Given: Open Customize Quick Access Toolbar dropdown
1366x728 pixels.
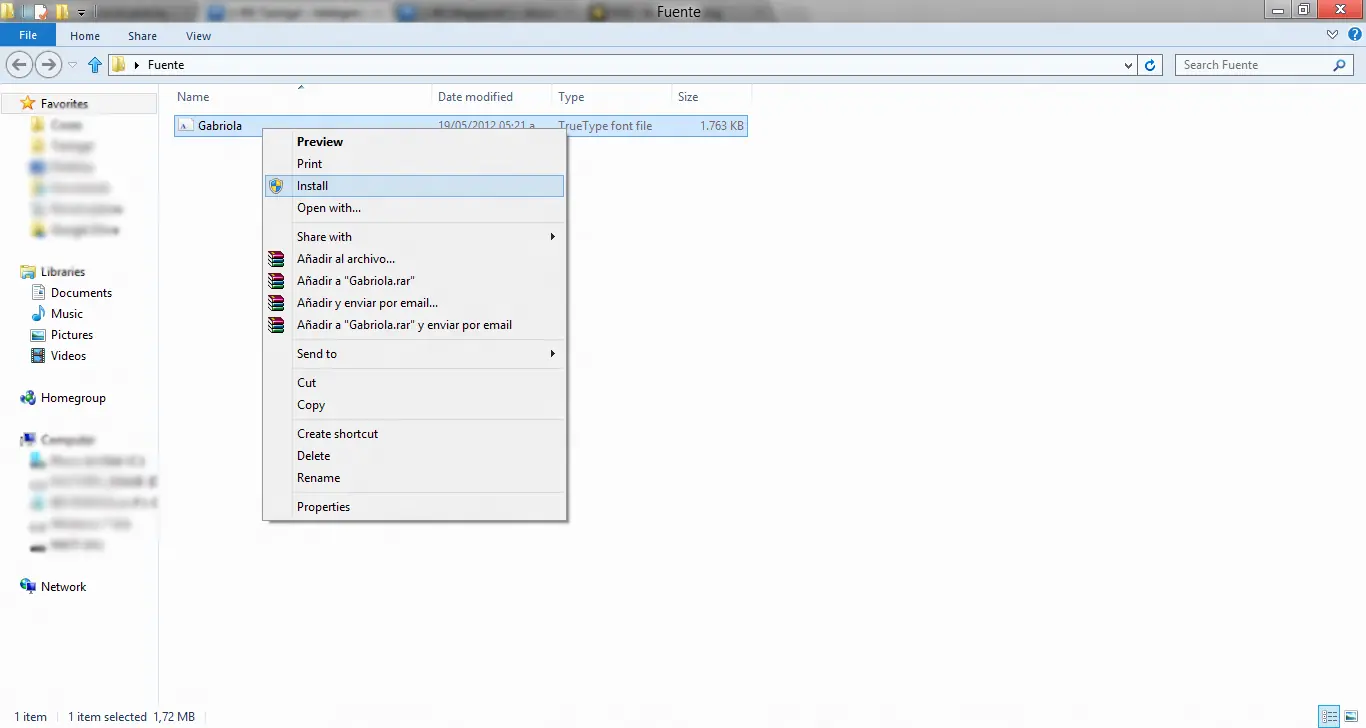Looking at the screenshot, I should tap(81, 12).
